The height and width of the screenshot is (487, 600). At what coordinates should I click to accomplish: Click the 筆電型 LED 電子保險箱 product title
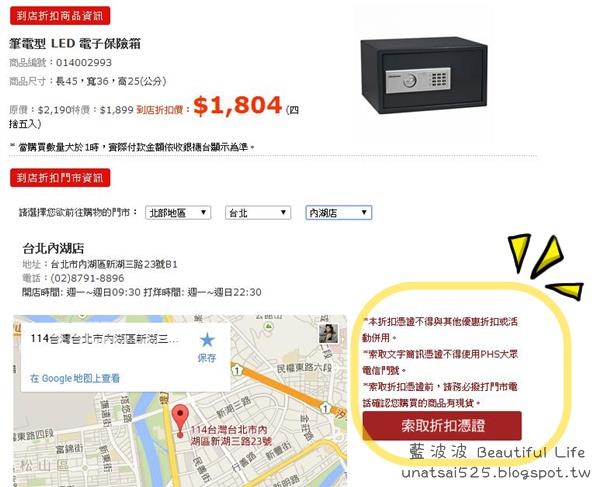75,44
